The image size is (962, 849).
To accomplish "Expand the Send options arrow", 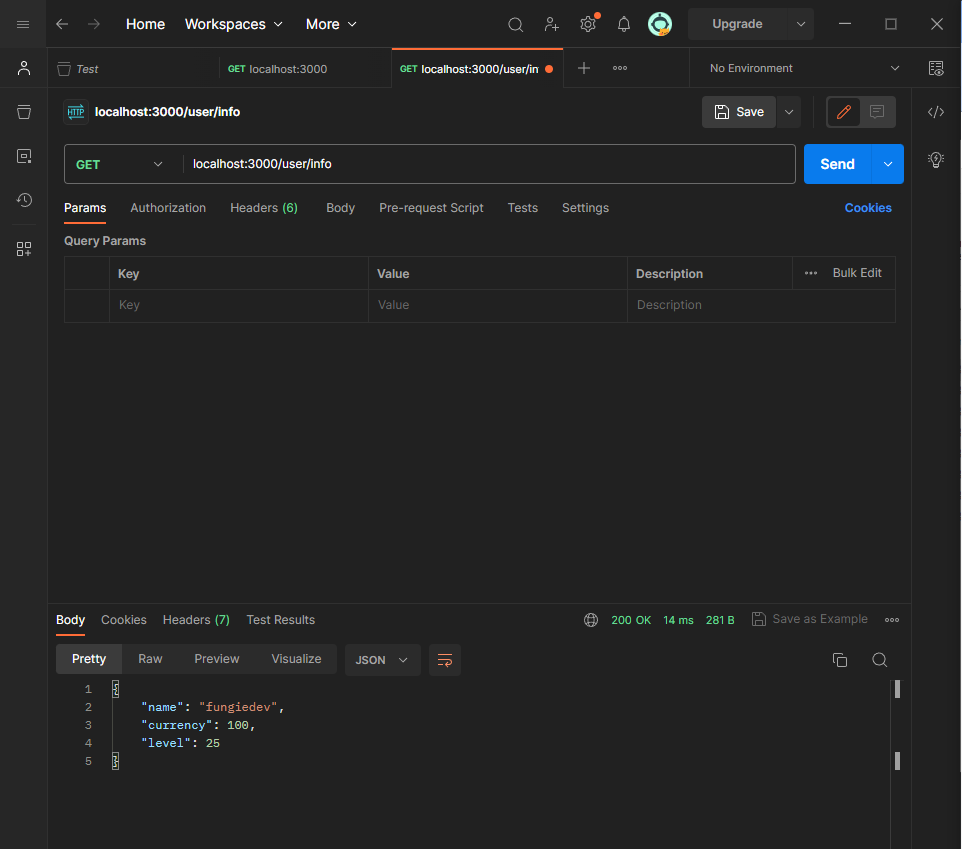I will click(888, 164).
